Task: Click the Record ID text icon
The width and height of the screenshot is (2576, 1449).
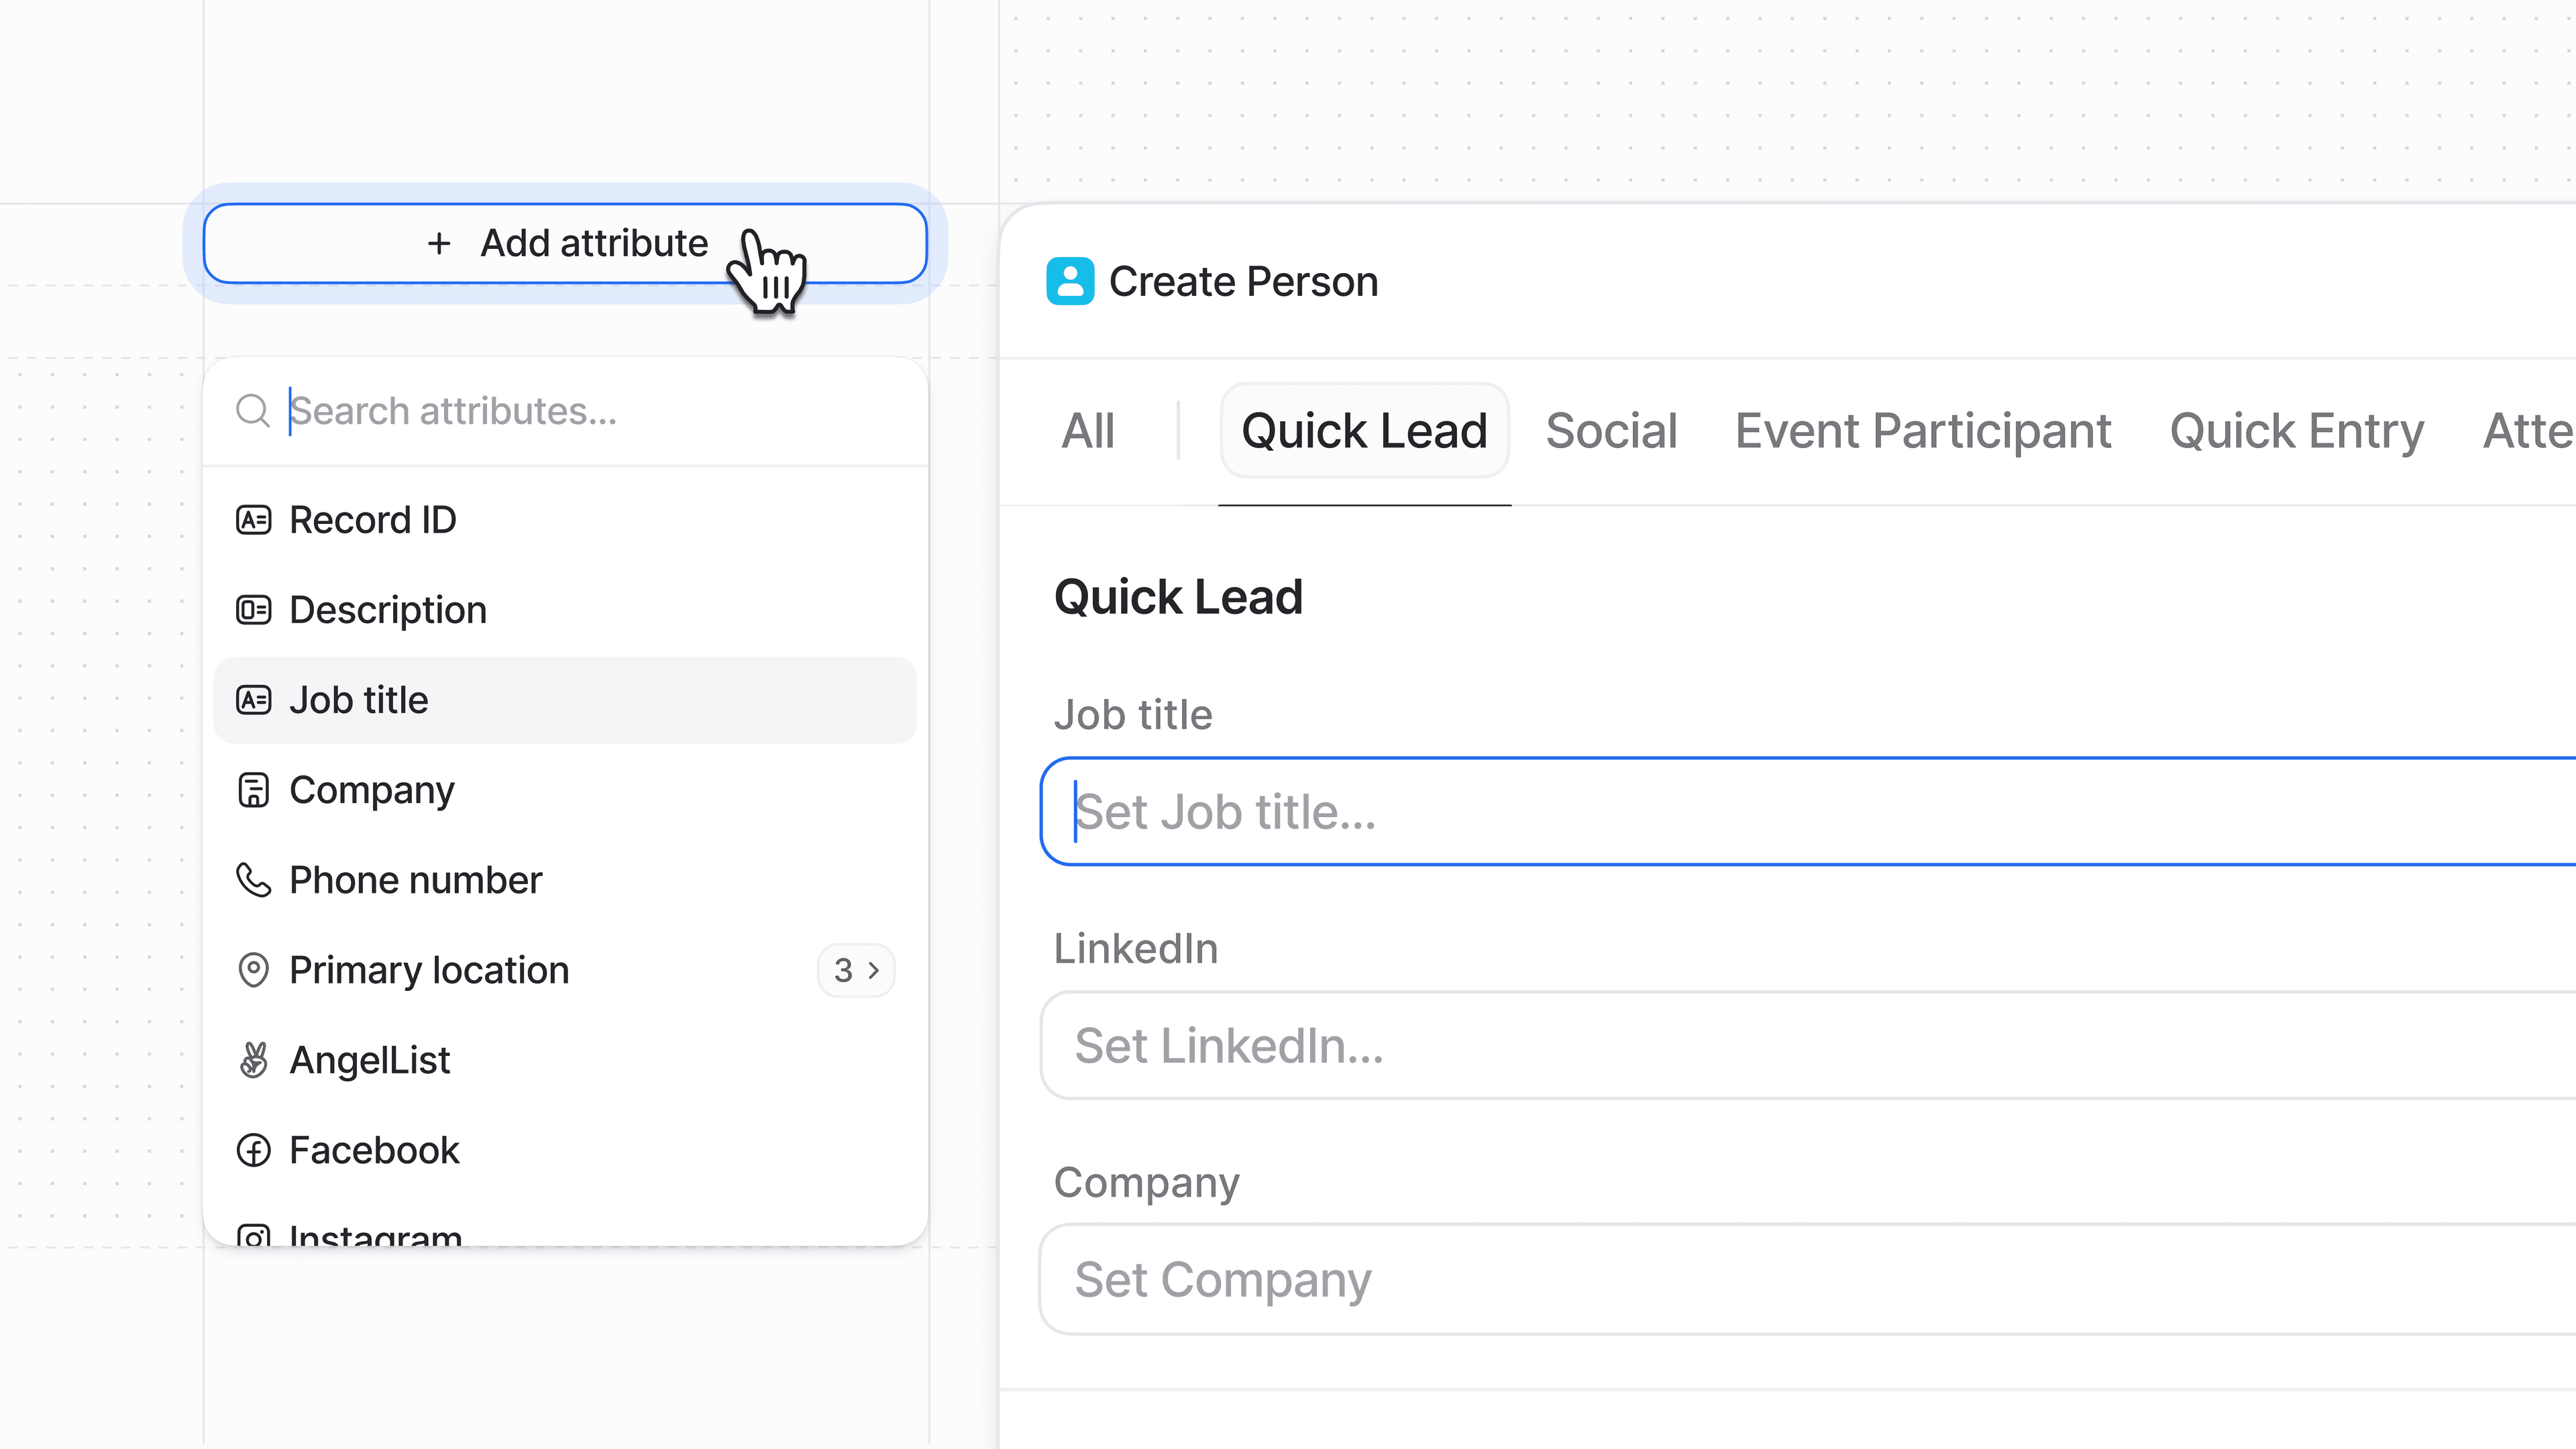Action: [x=253, y=520]
